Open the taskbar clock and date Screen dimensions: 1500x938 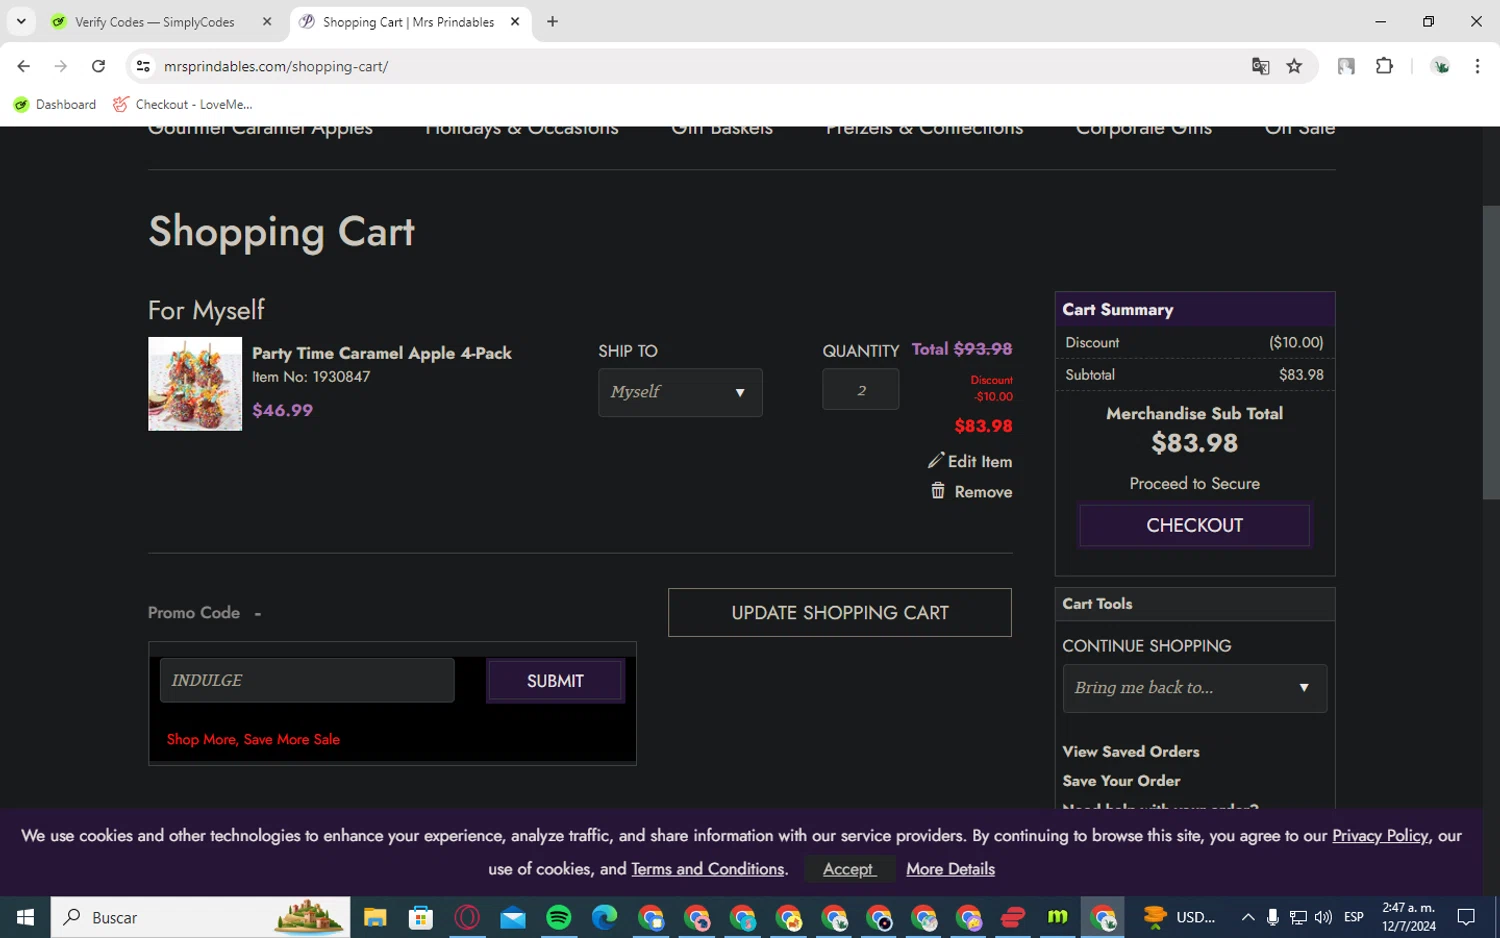pos(1409,917)
